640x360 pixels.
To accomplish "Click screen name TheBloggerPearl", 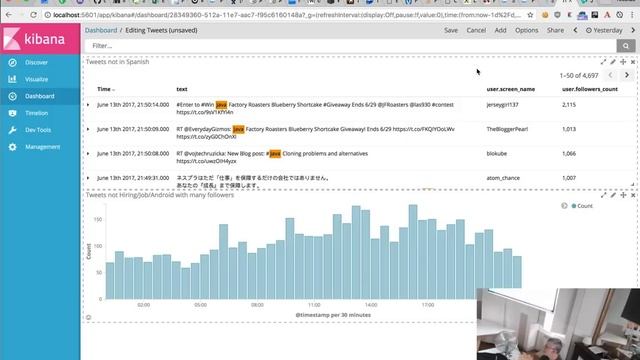I will pyautogui.click(x=507, y=129).
